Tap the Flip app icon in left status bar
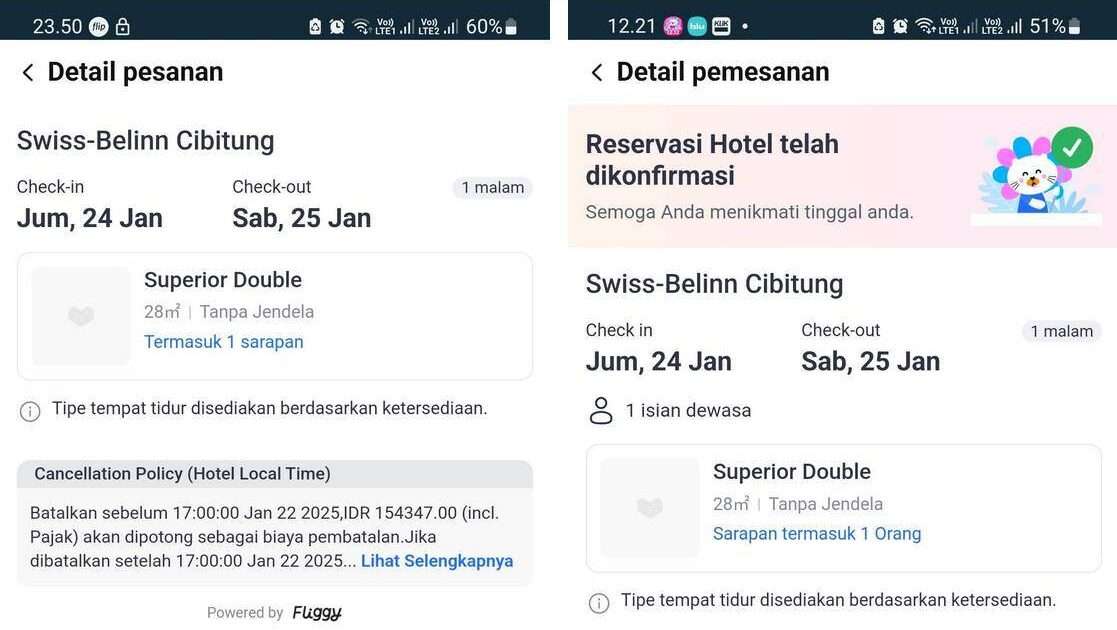The image size is (1117, 630). (x=98, y=27)
